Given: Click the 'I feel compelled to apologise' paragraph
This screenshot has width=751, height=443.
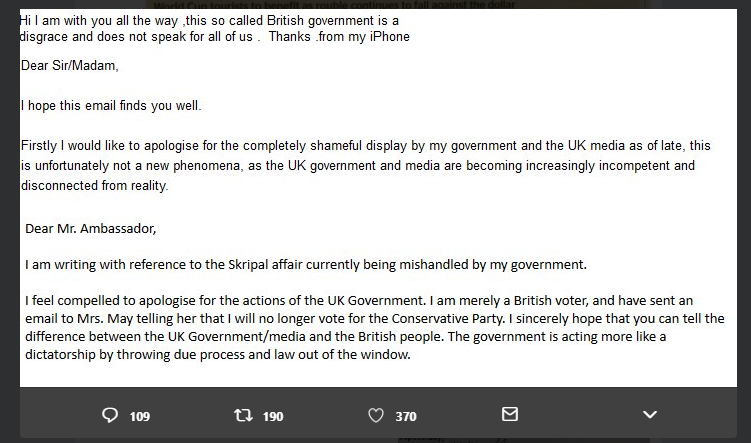Looking at the screenshot, I should coord(375,328).
